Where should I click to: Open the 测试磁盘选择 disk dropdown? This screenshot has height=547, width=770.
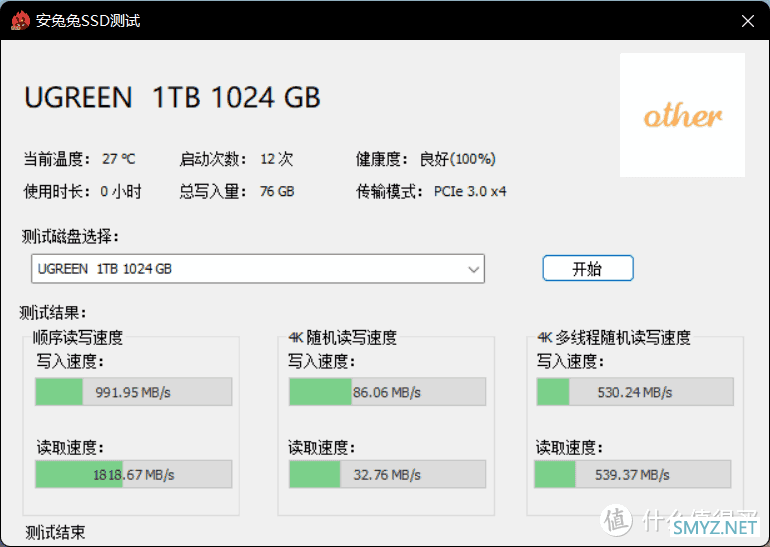[258, 269]
